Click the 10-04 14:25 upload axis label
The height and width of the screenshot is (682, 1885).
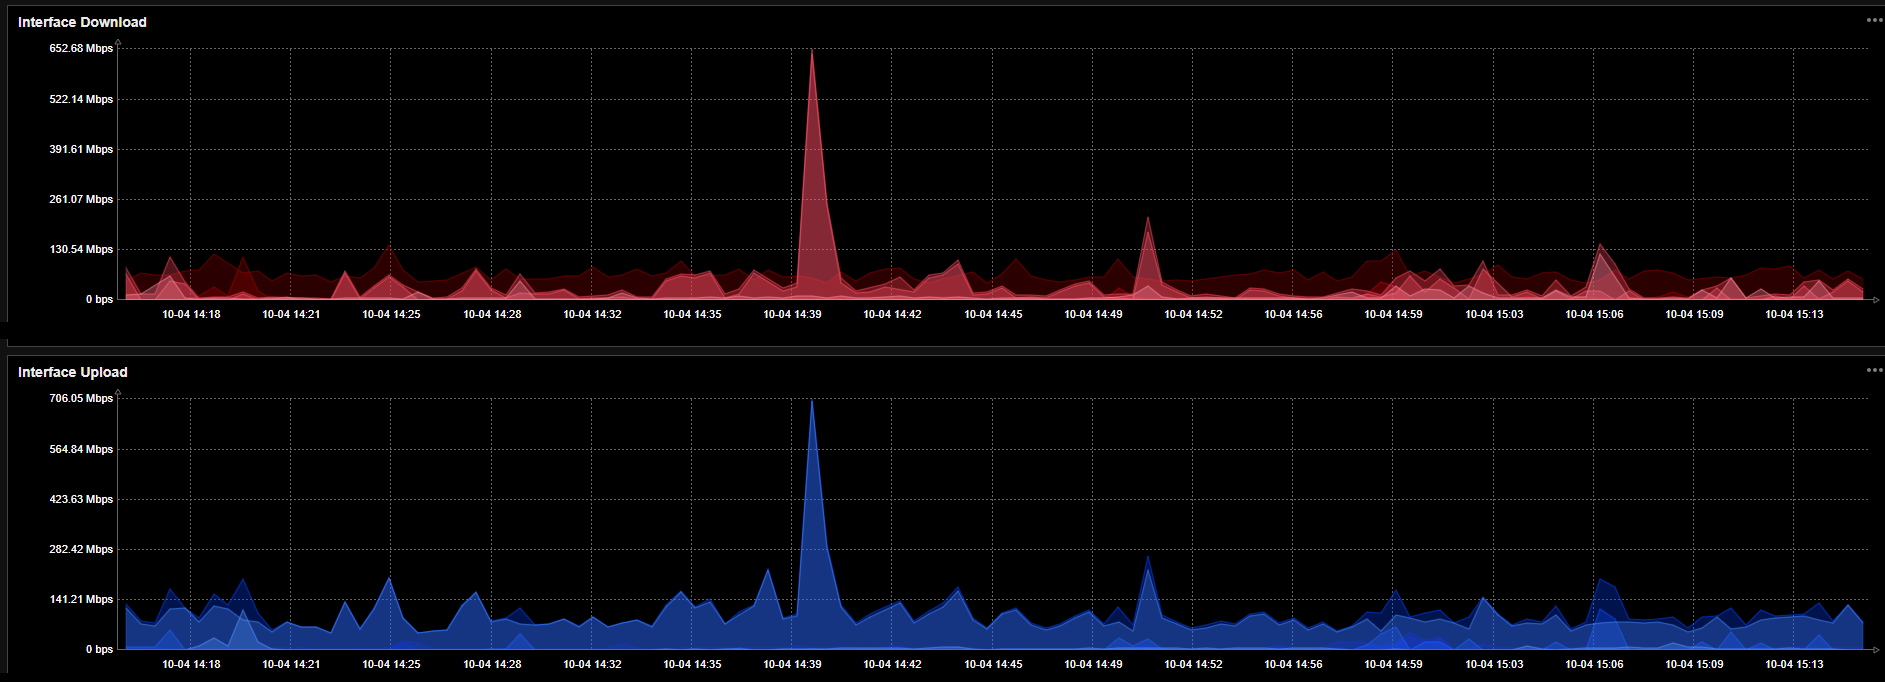391,664
